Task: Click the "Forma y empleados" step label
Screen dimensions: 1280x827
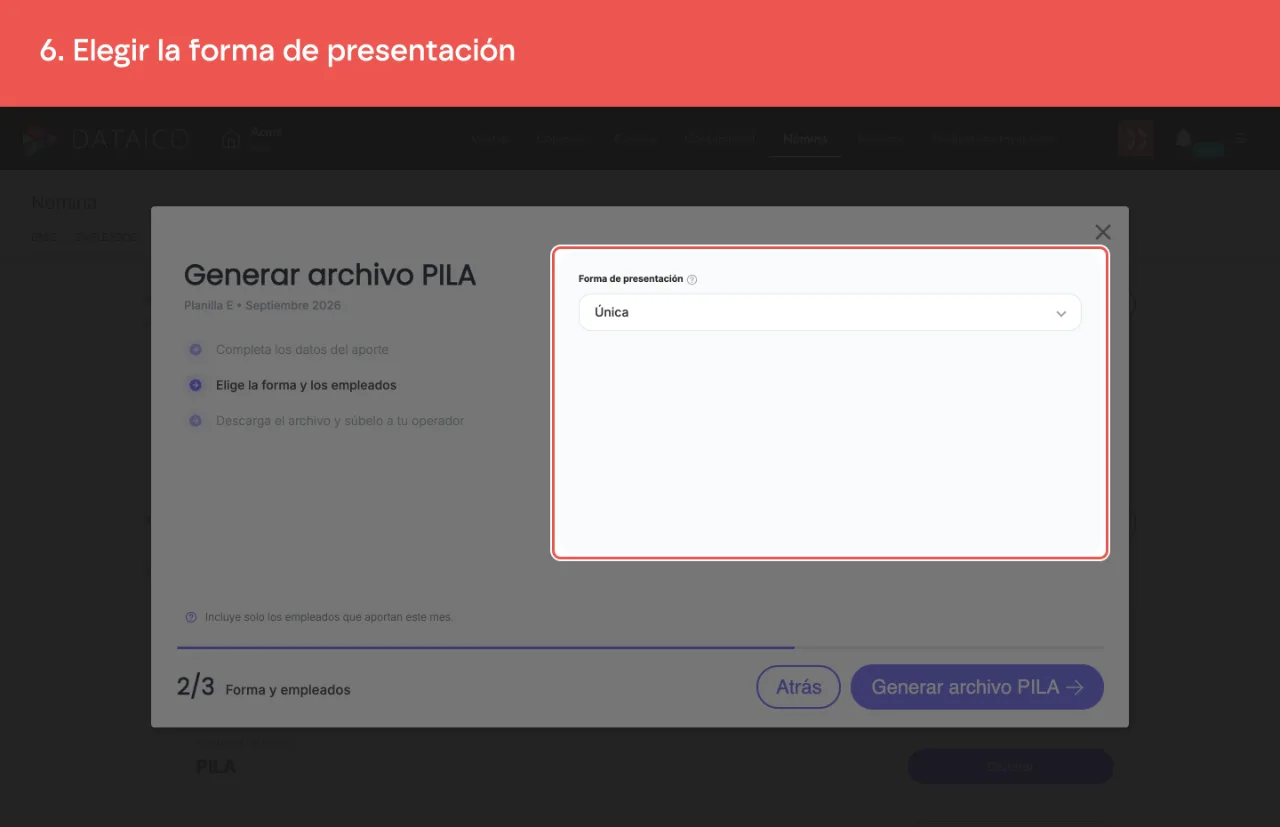Action: 288,690
